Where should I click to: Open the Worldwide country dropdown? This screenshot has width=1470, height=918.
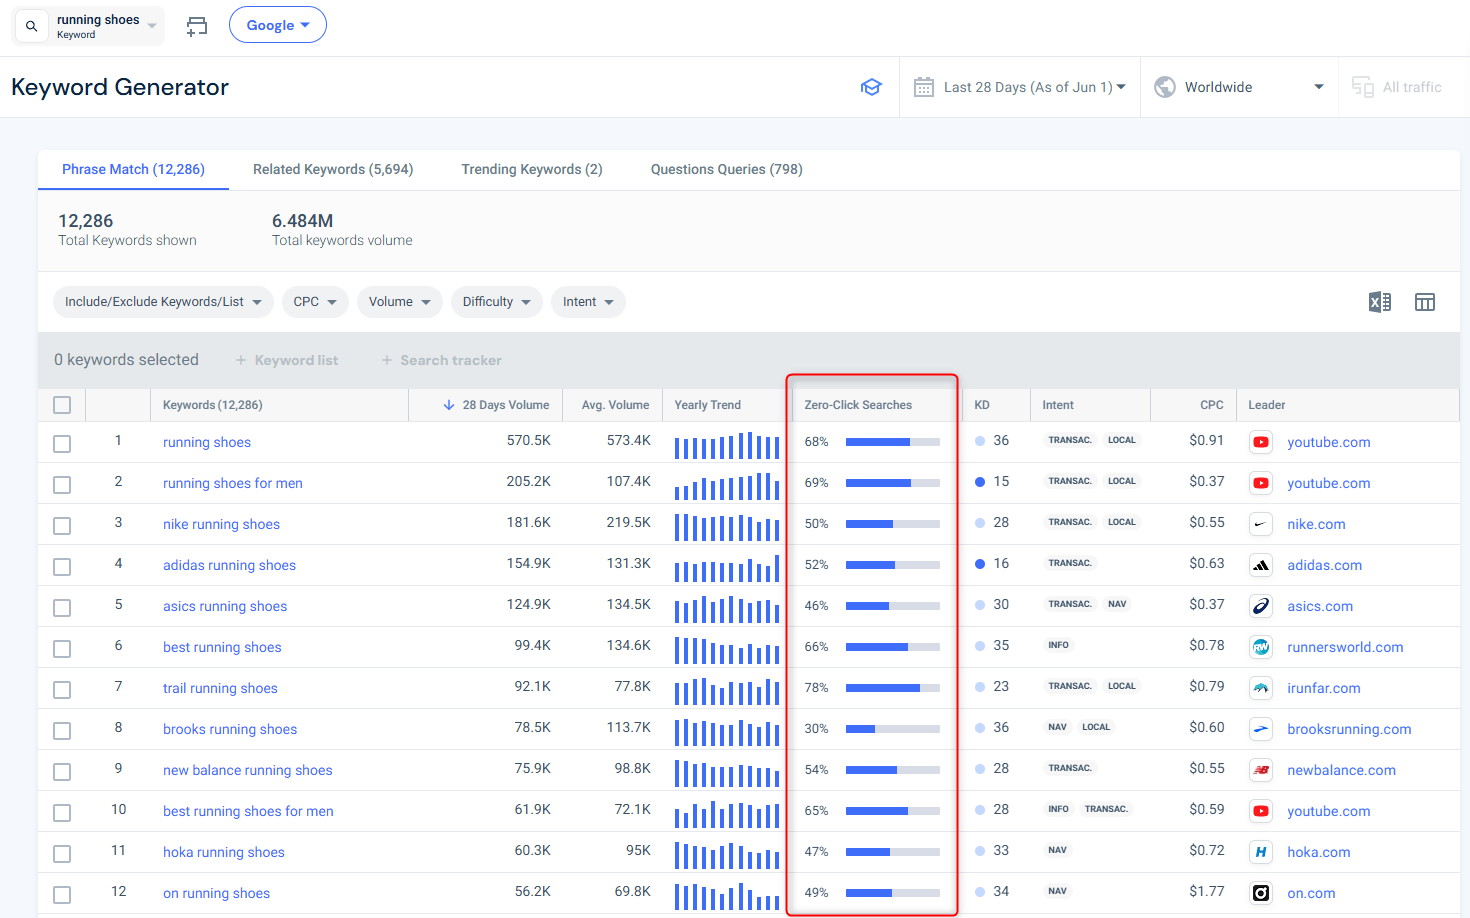[x=1239, y=87]
